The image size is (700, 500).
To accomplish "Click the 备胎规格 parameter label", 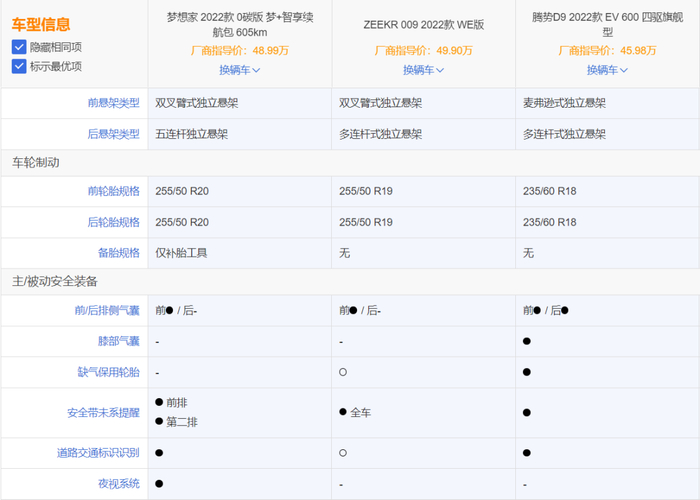I will 119,253.
